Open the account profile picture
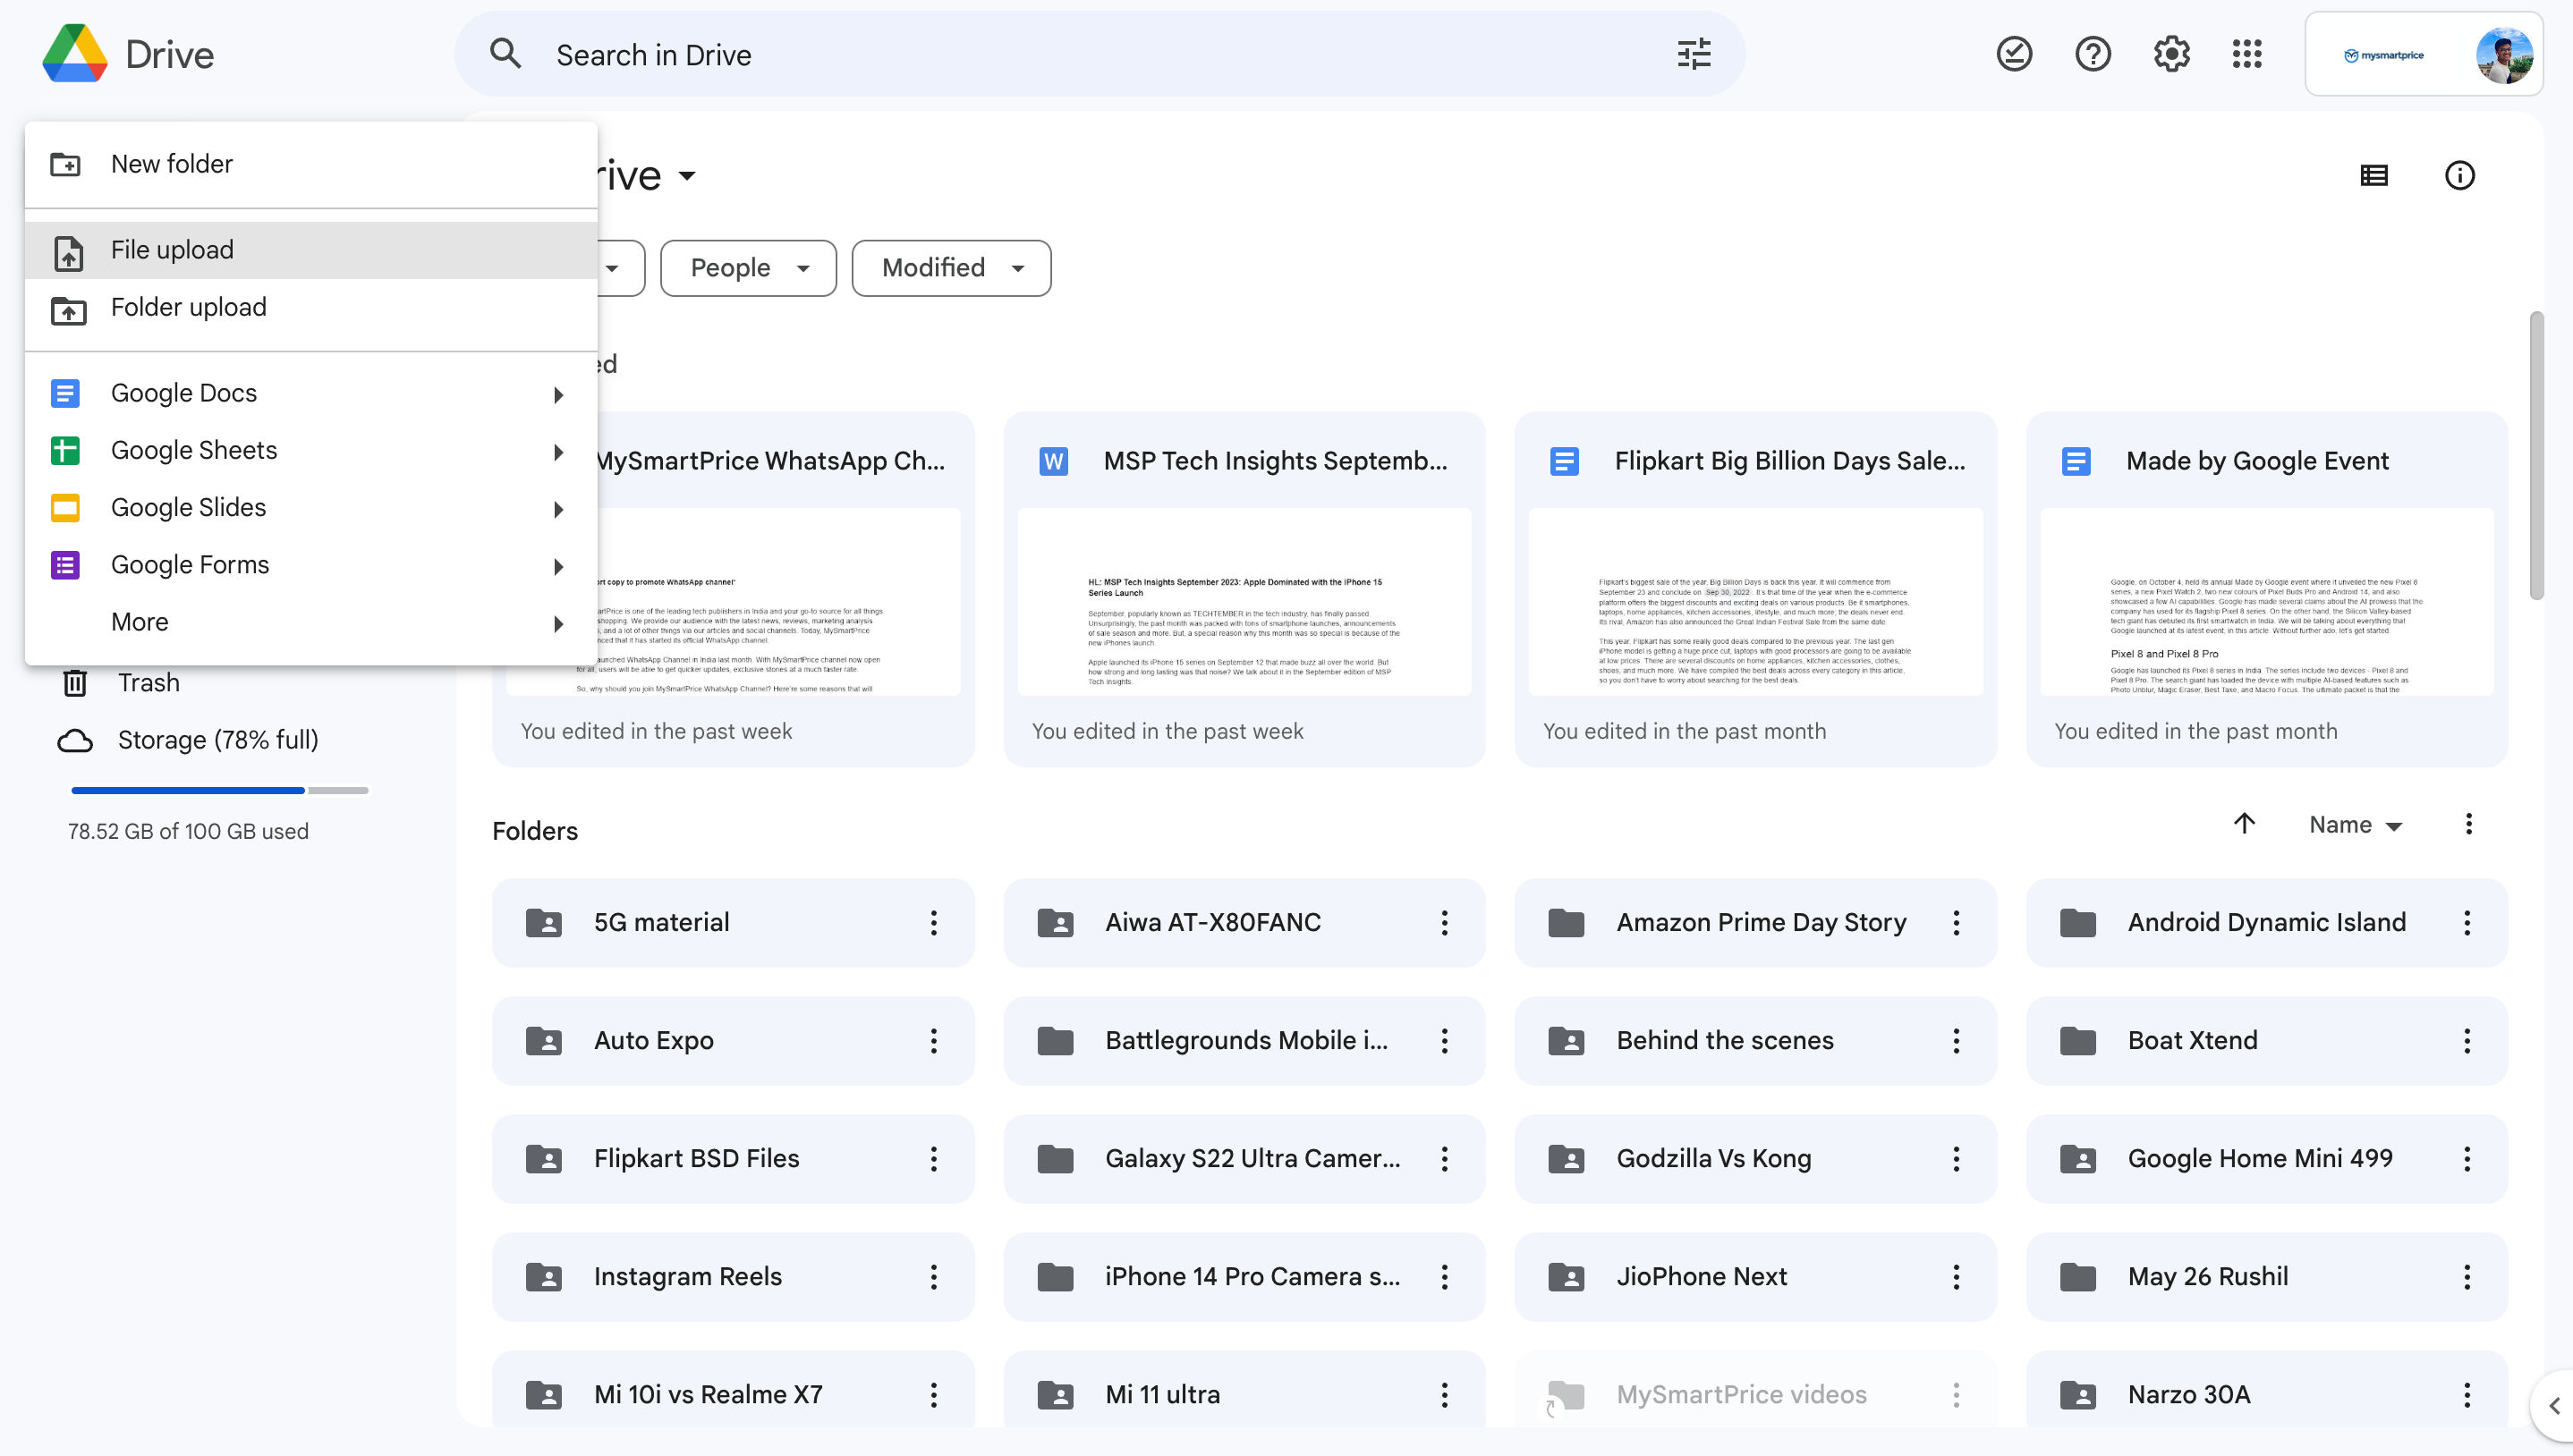This screenshot has height=1456, width=2573. coord(2504,55)
